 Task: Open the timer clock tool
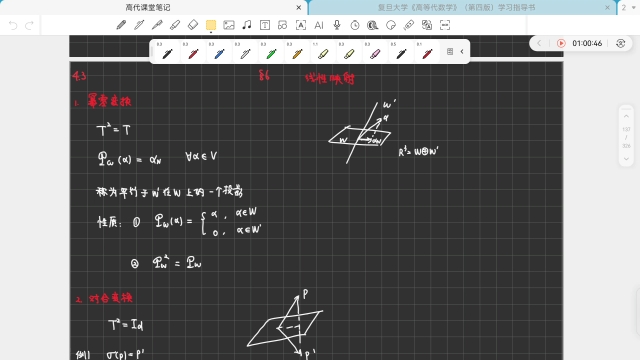[355, 25]
